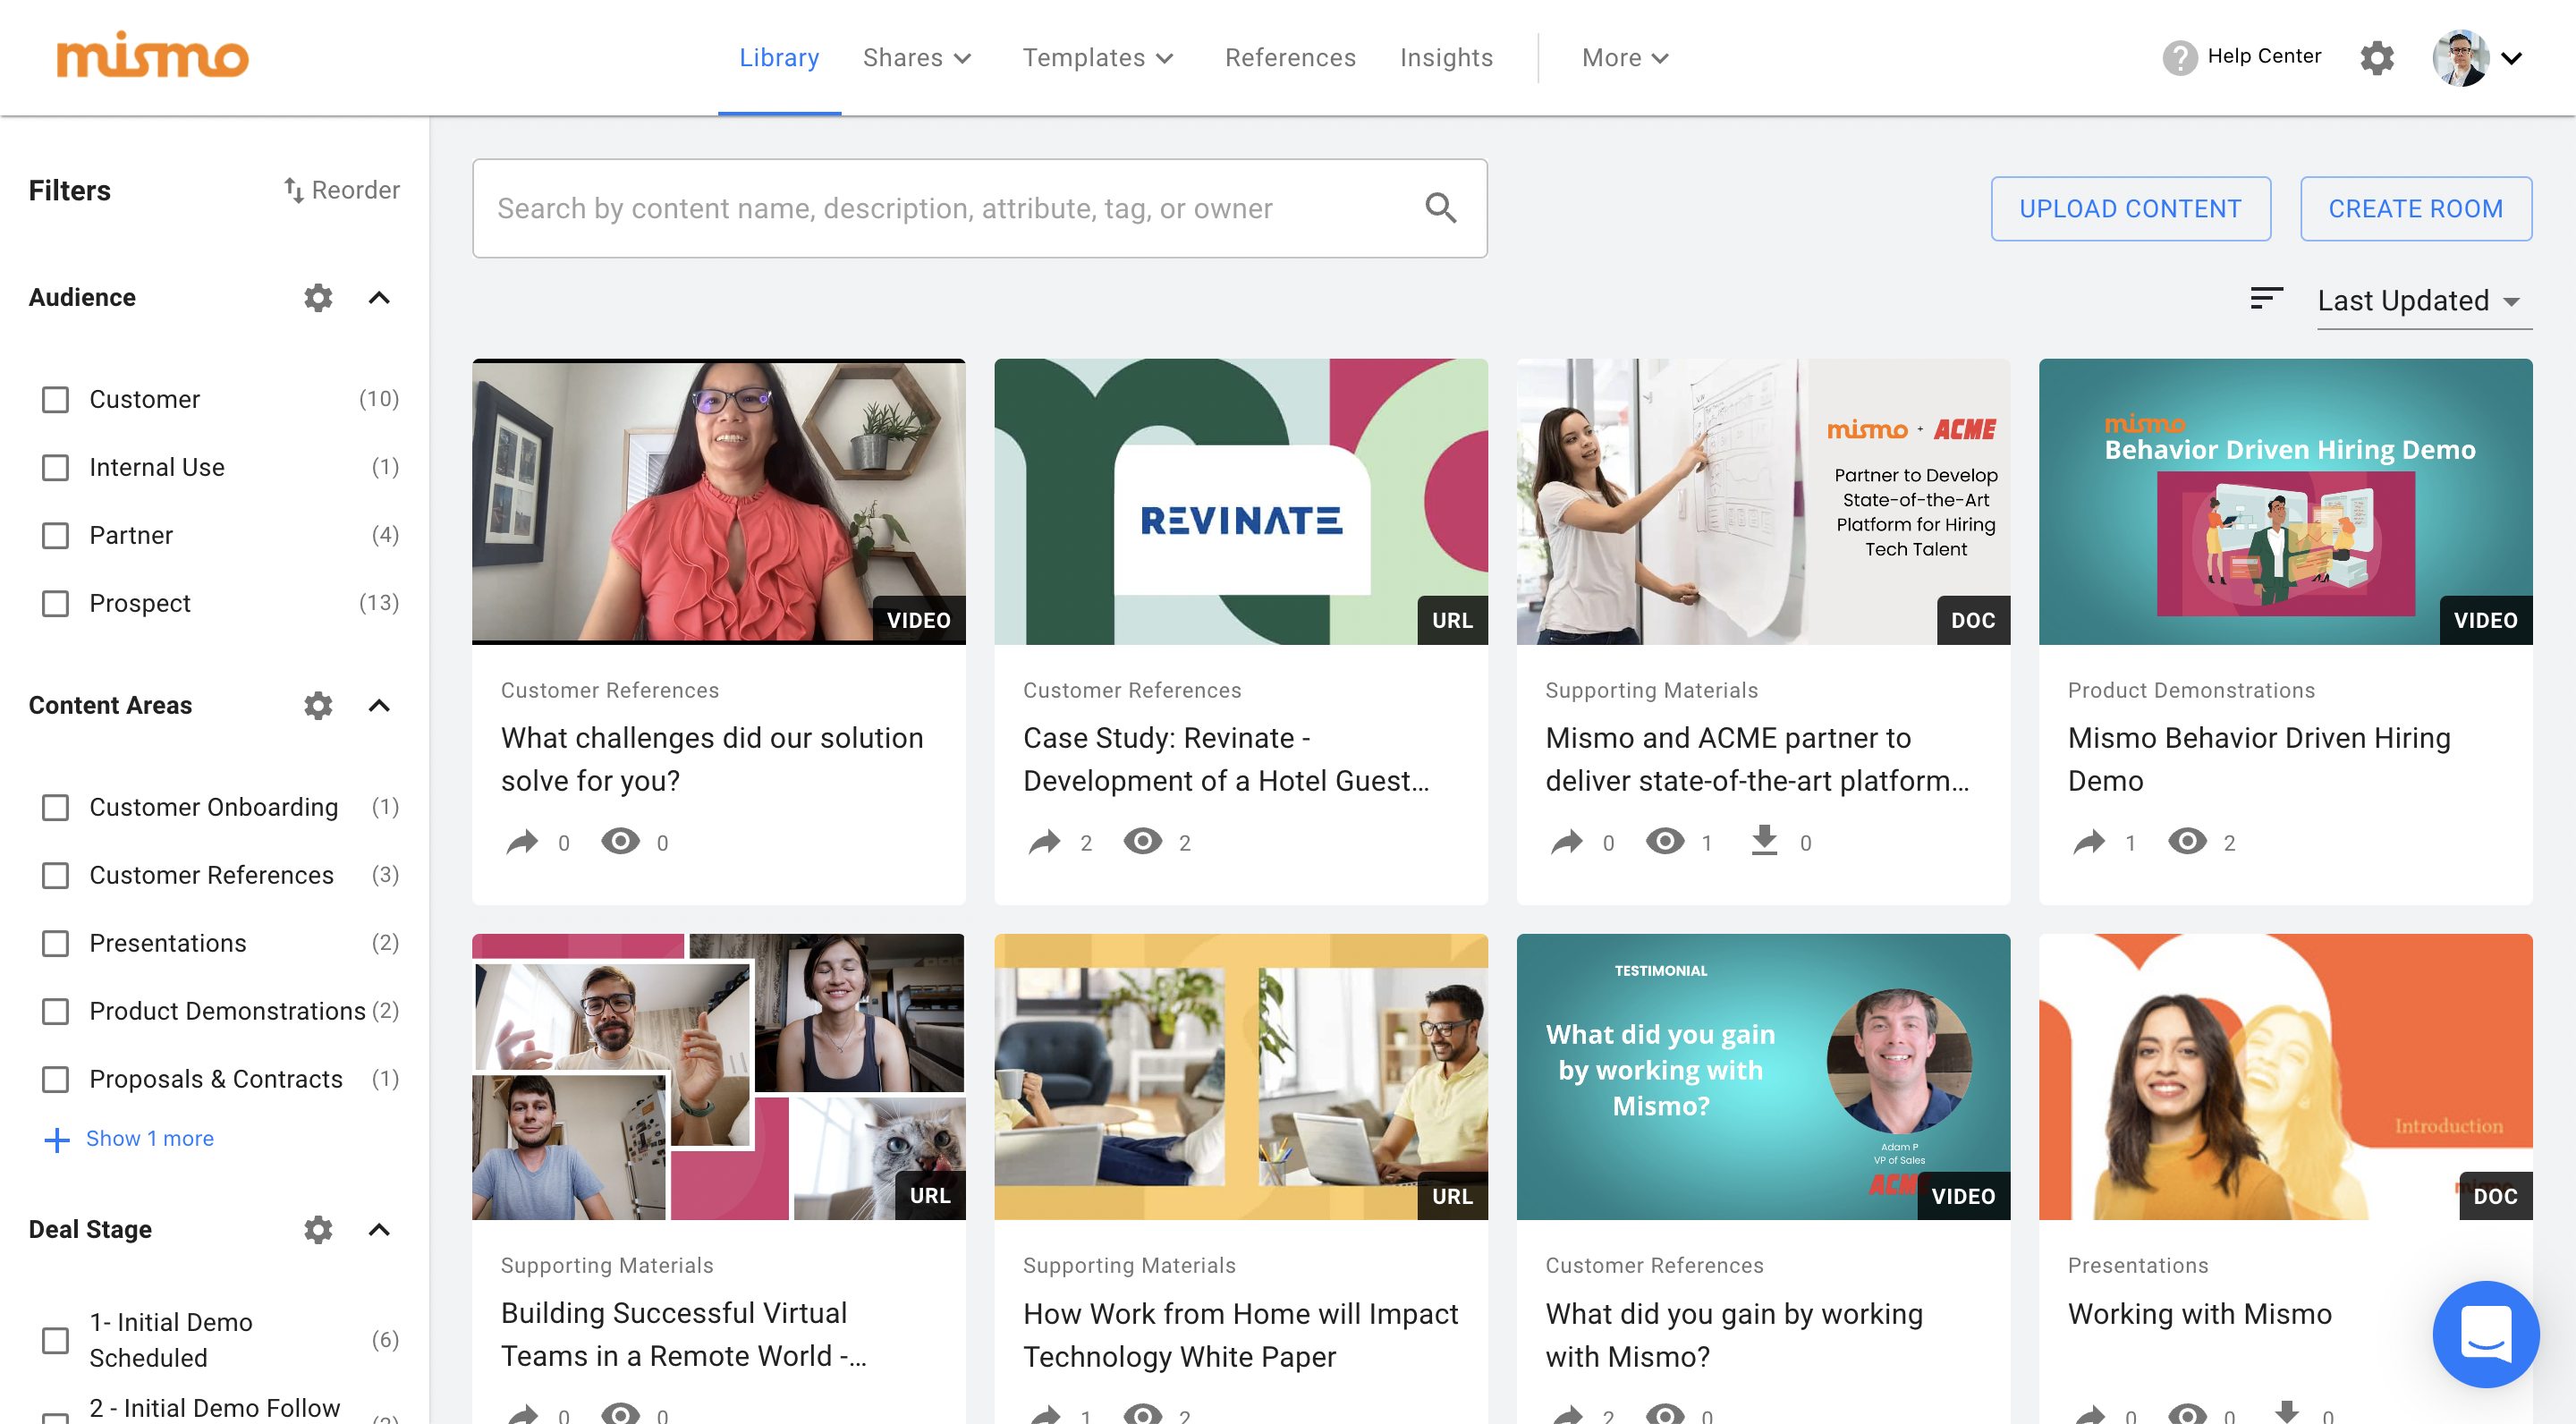Tick the Presentations content area checkbox
The height and width of the screenshot is (1424, 2576).
(56, 944)
